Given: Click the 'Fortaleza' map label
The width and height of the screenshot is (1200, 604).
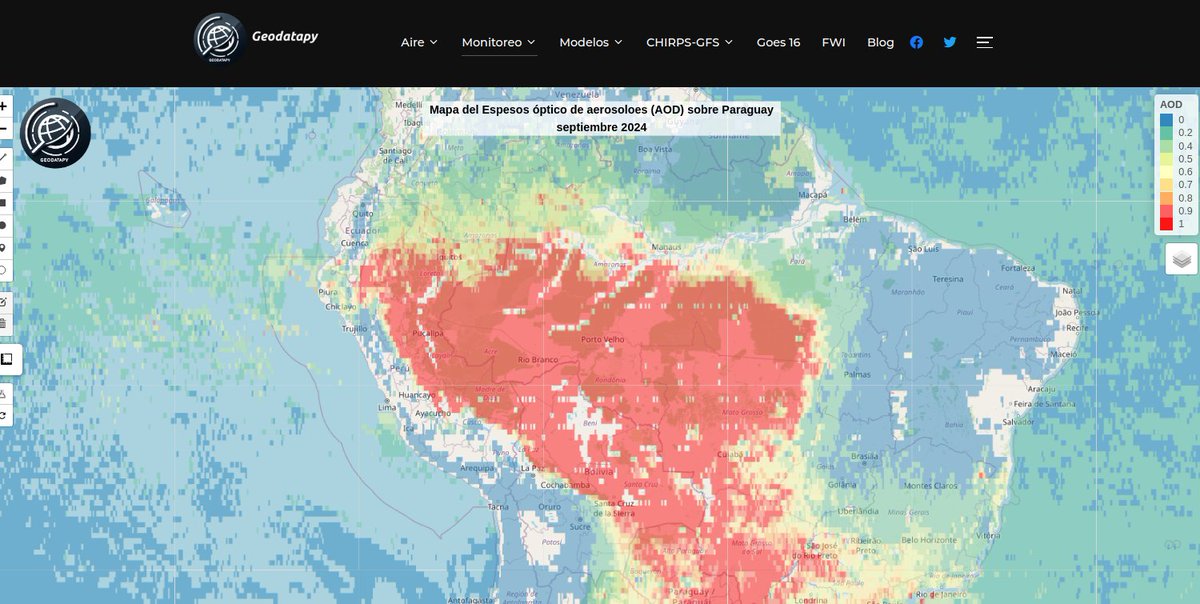Looking at the screenshot, I should [1017, 268].
